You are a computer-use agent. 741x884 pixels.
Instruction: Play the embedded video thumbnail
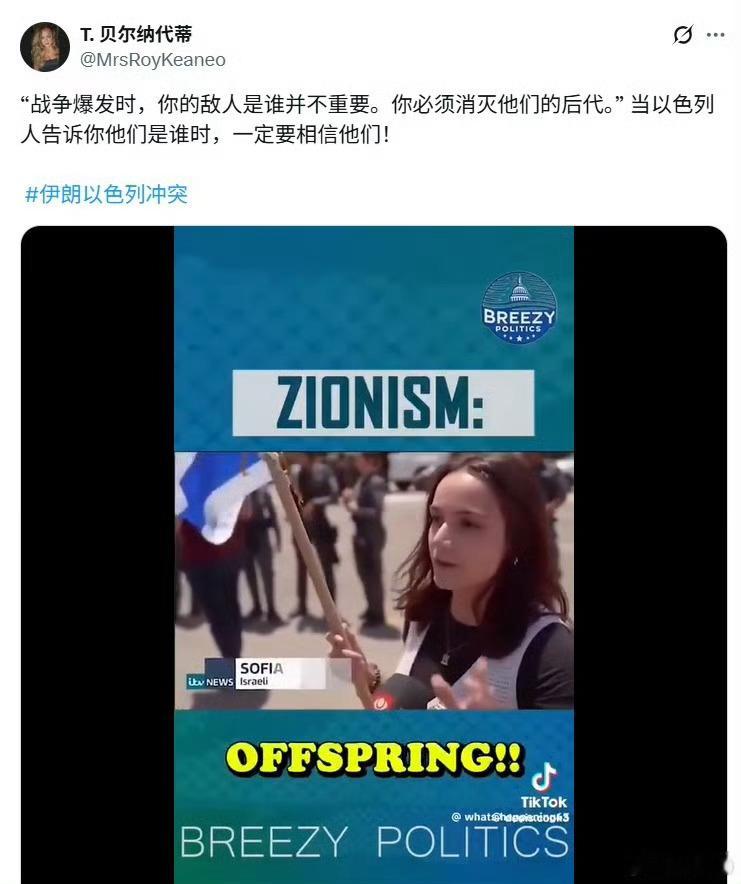[373, 555]
